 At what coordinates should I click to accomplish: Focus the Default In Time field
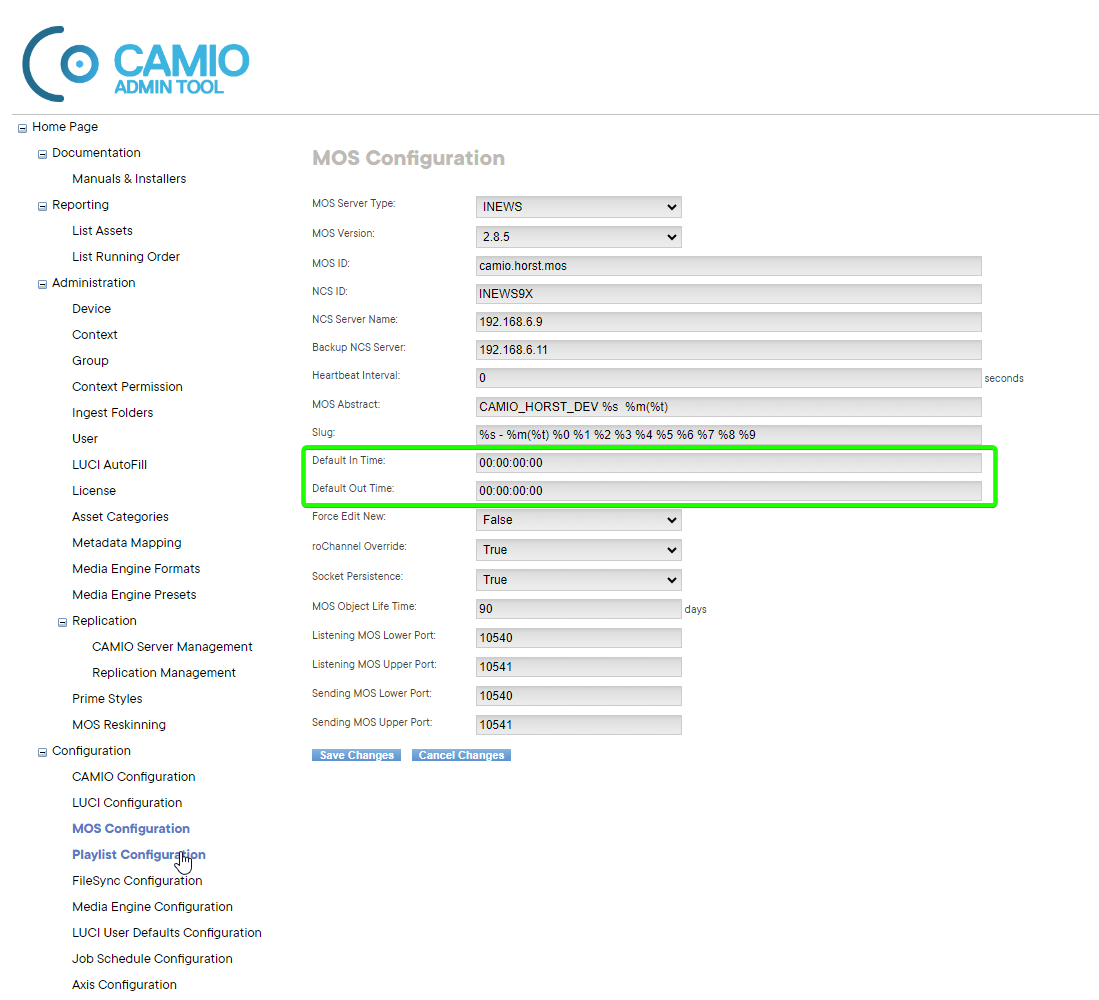coord(728,463)
